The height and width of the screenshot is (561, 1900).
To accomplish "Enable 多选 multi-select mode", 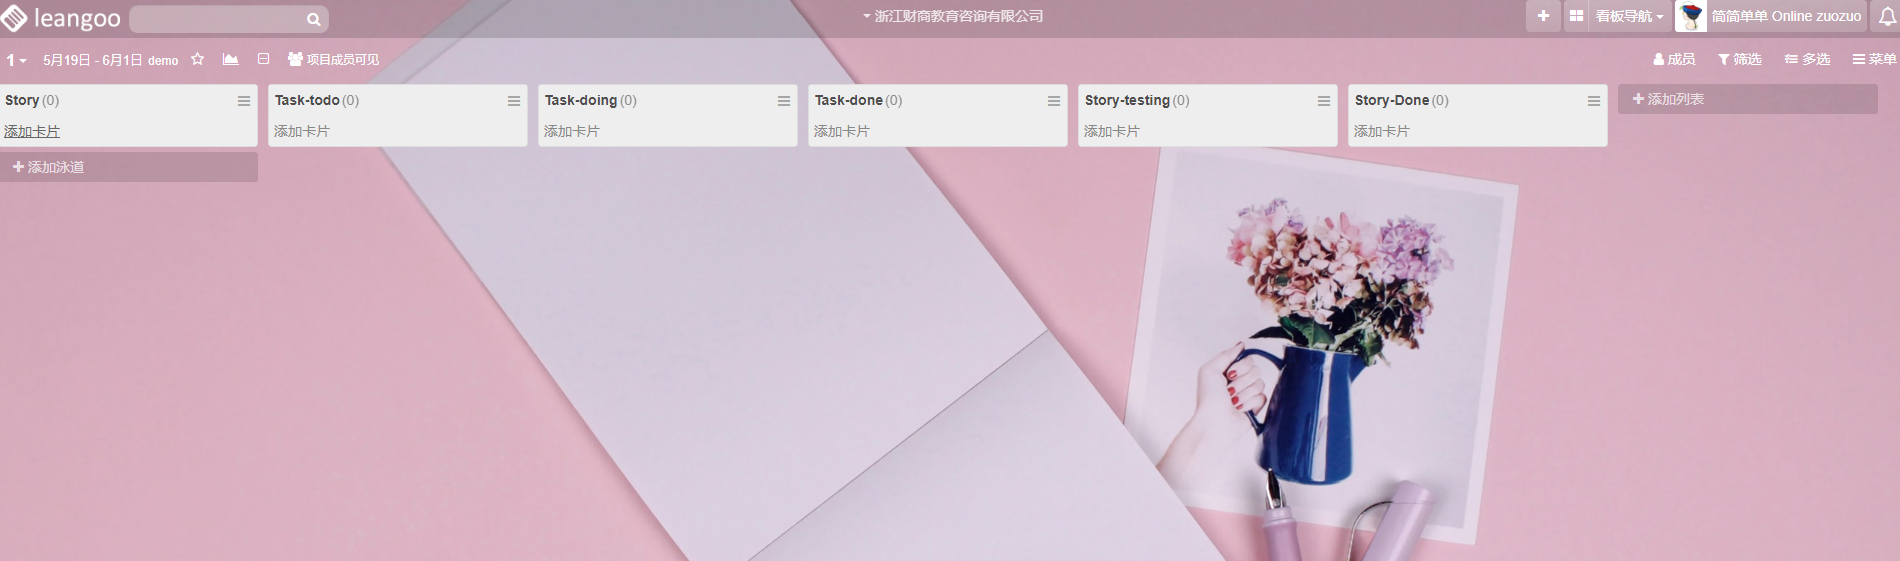I will click(1808, 59).
